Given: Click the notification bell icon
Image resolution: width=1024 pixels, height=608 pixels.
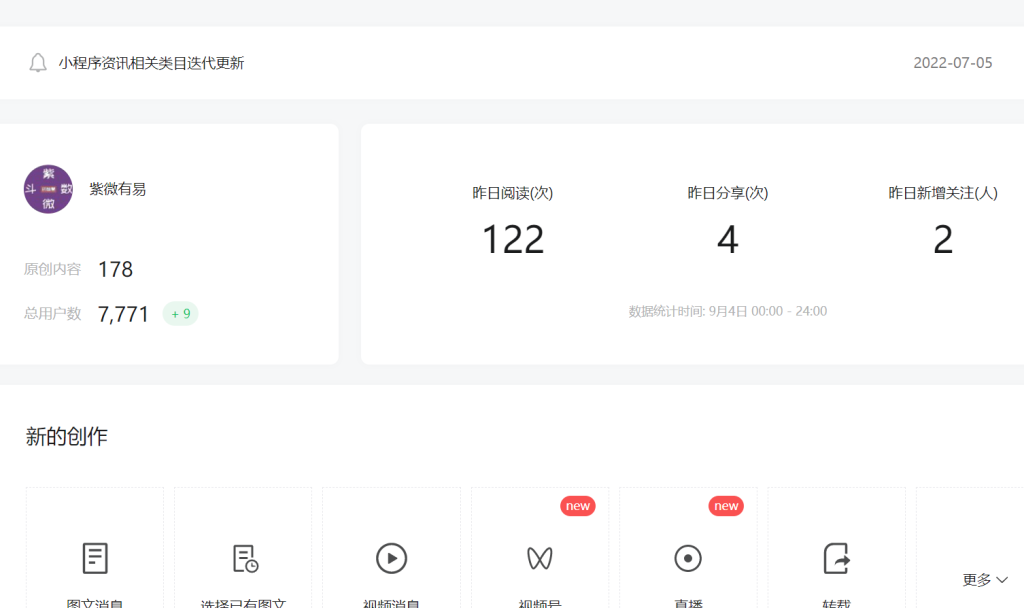Looking at the screenshot, I should (x=38, y=63).
